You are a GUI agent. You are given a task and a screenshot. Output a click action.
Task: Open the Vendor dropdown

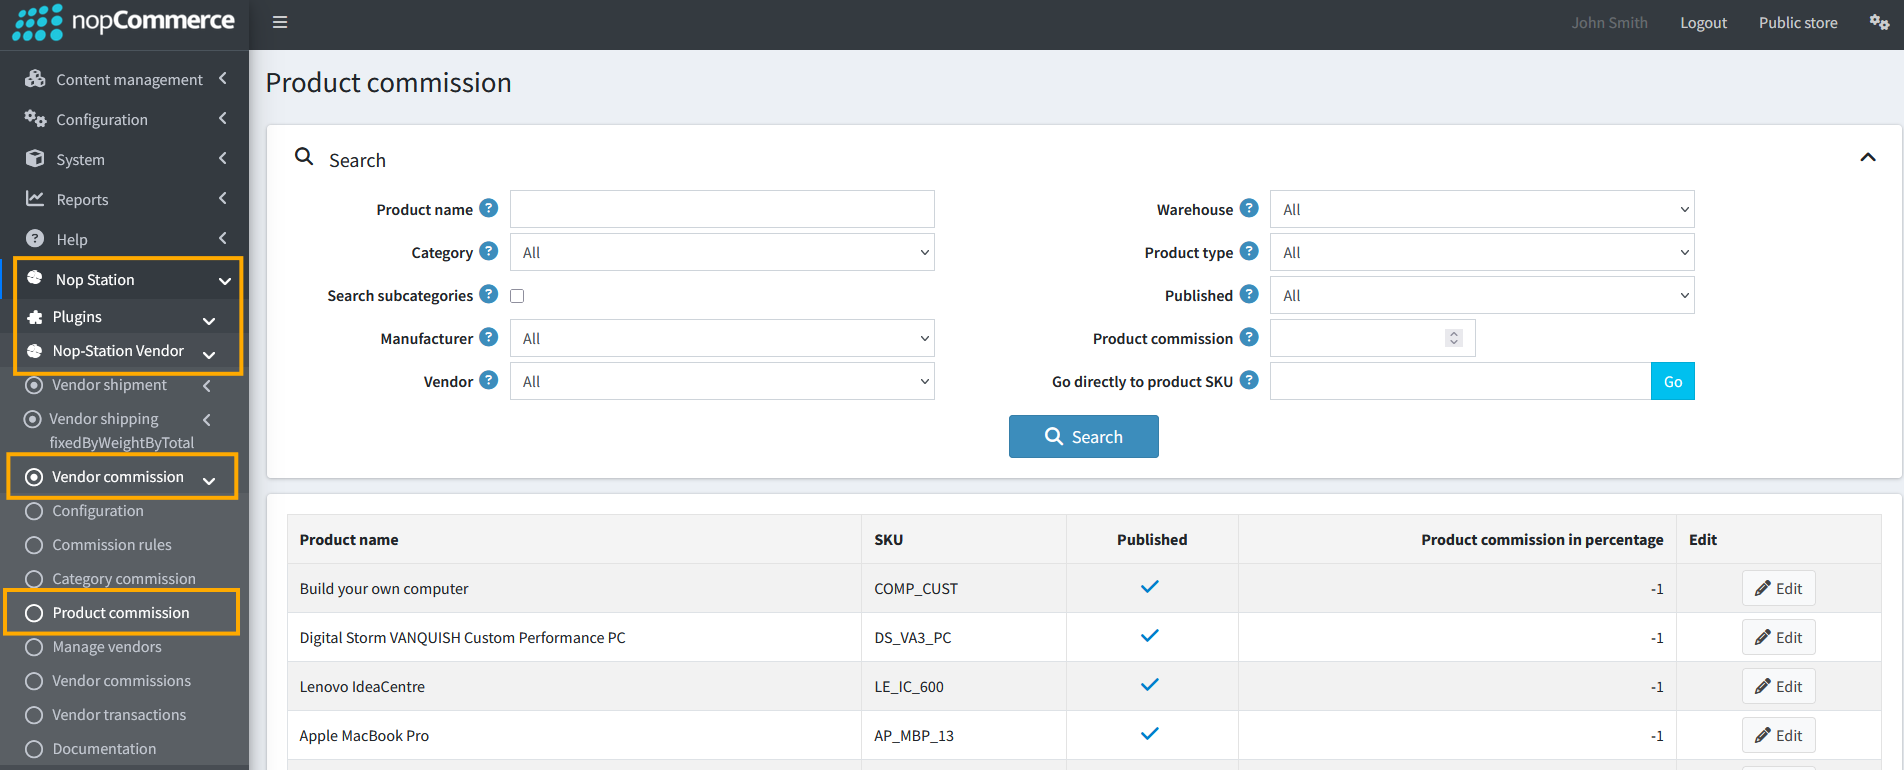pyautogui.click(x=722, y=381)
